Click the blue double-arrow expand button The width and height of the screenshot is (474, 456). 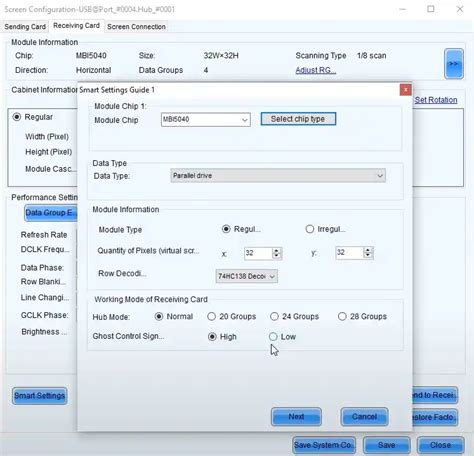click(x=453, y=64)
